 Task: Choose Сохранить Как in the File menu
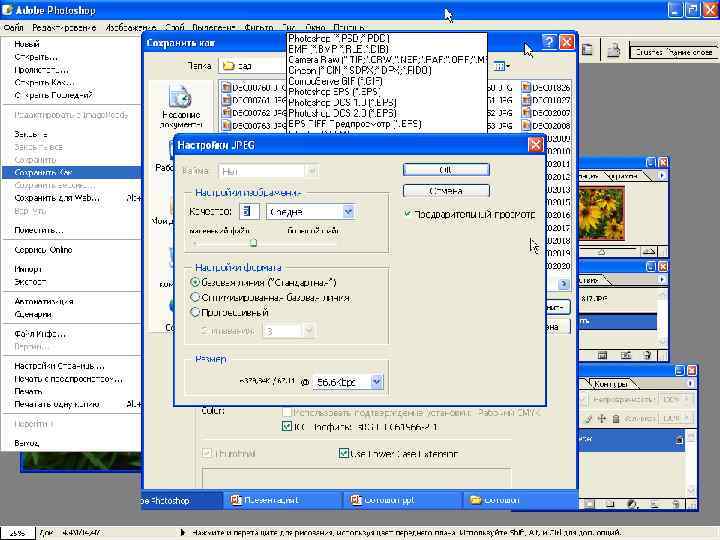click(71, 172)
